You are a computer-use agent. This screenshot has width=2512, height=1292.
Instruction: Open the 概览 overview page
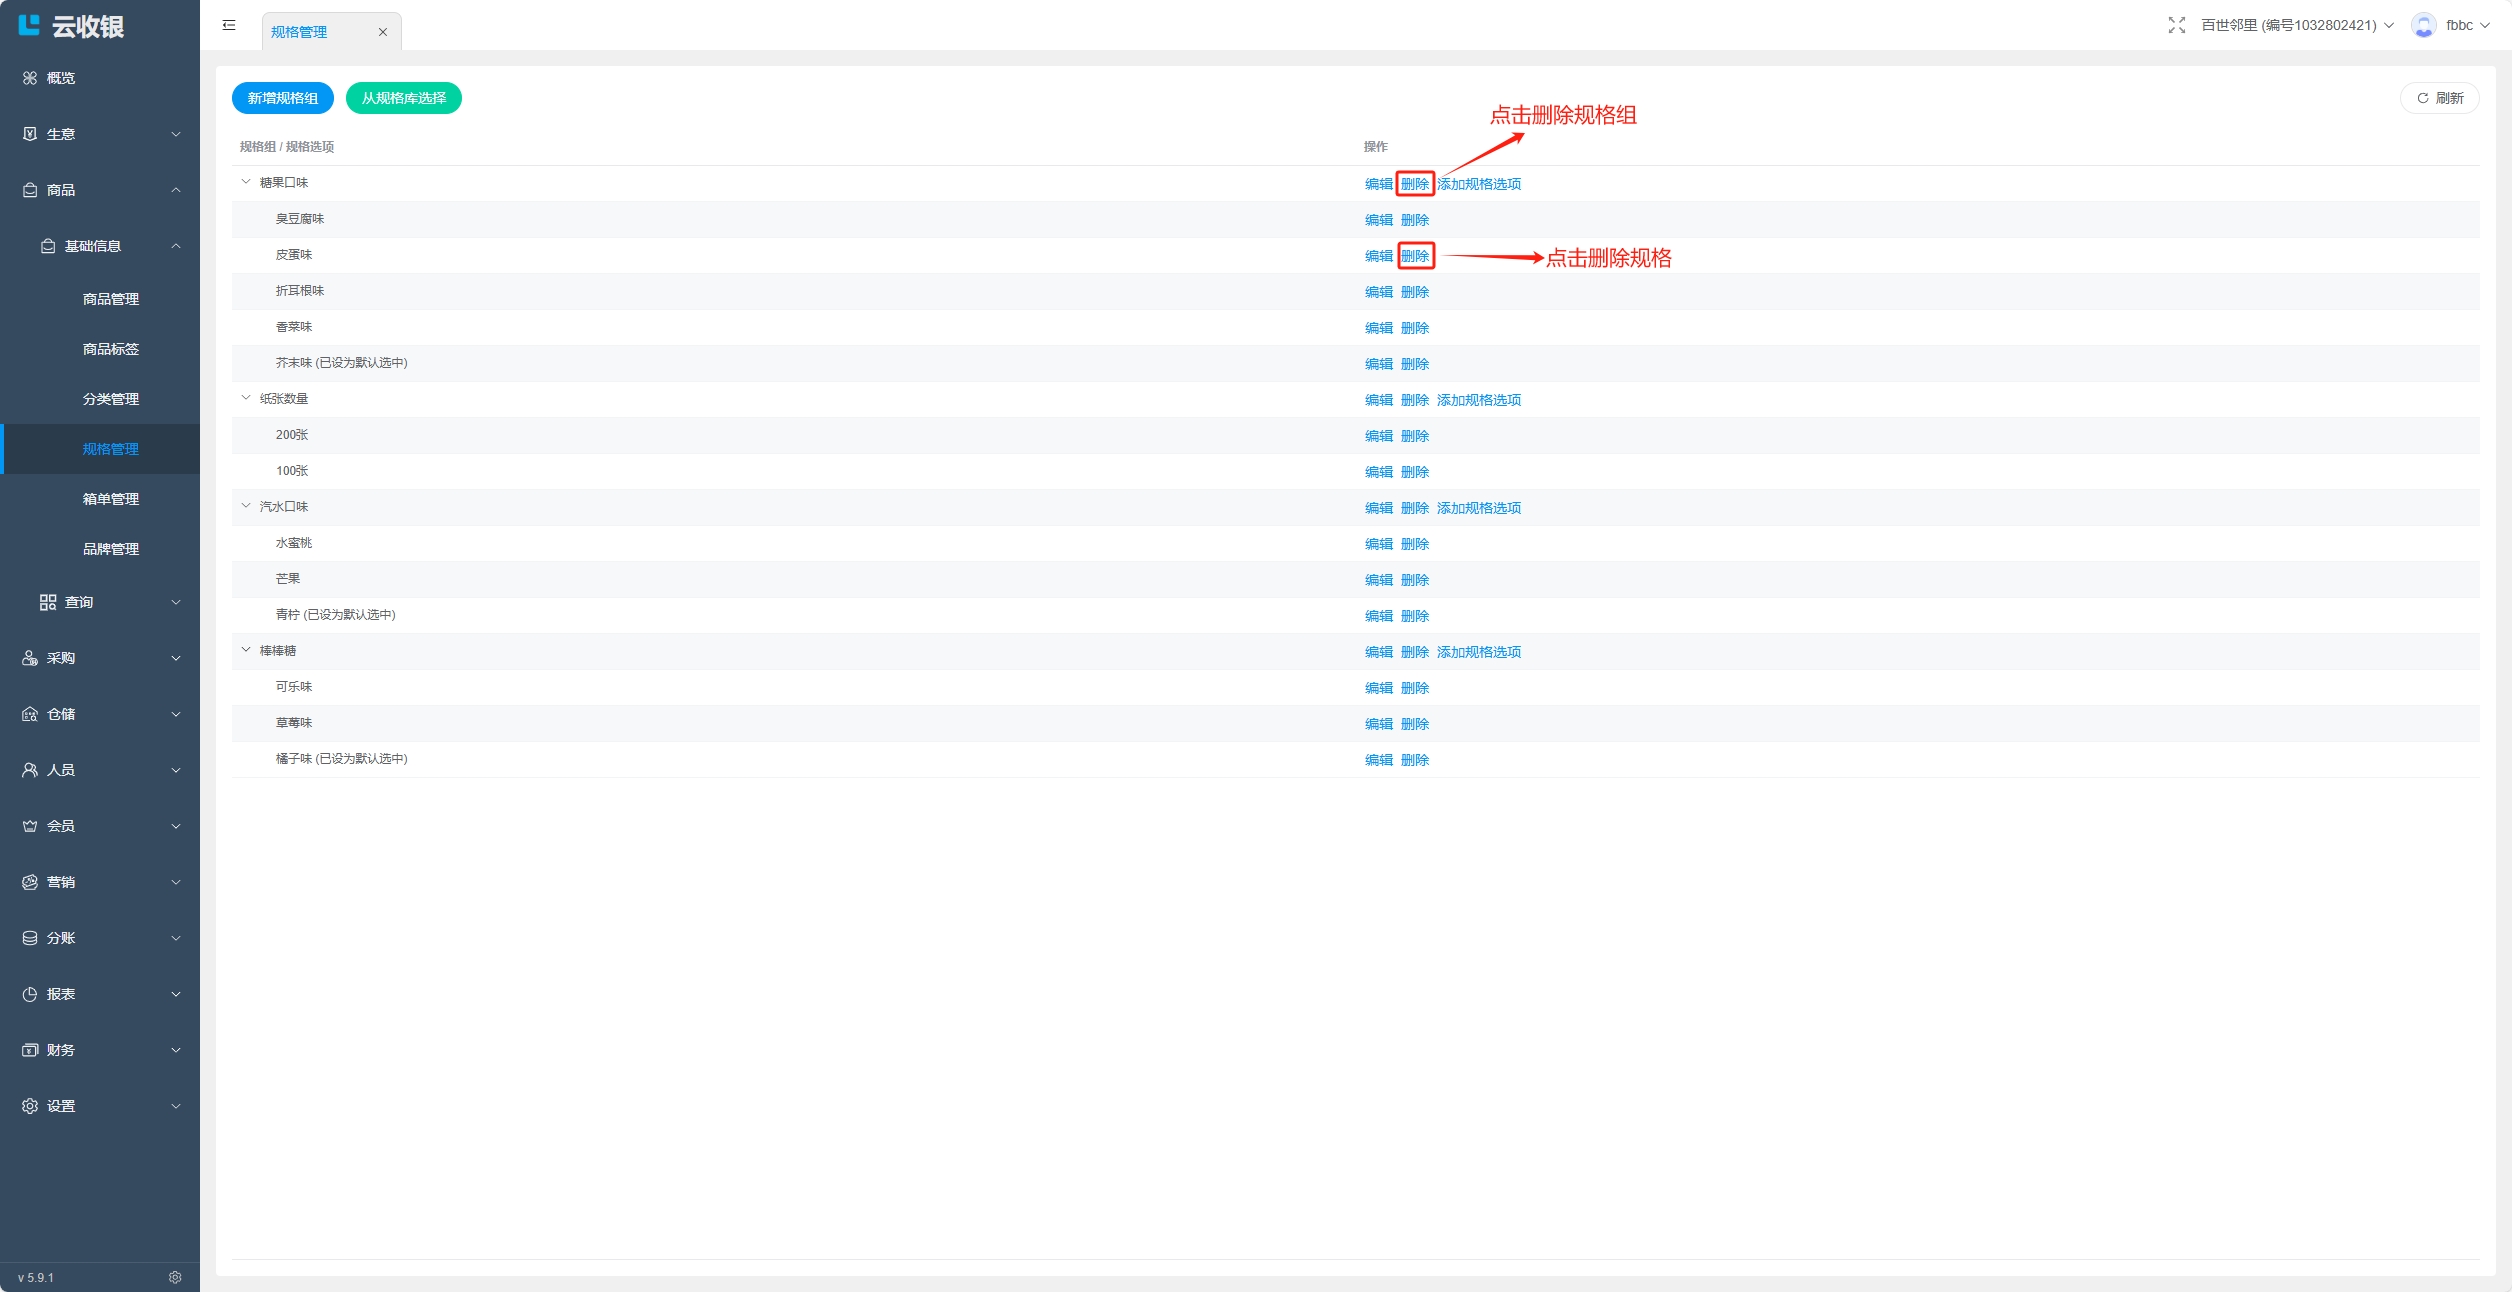pos(60,78)
